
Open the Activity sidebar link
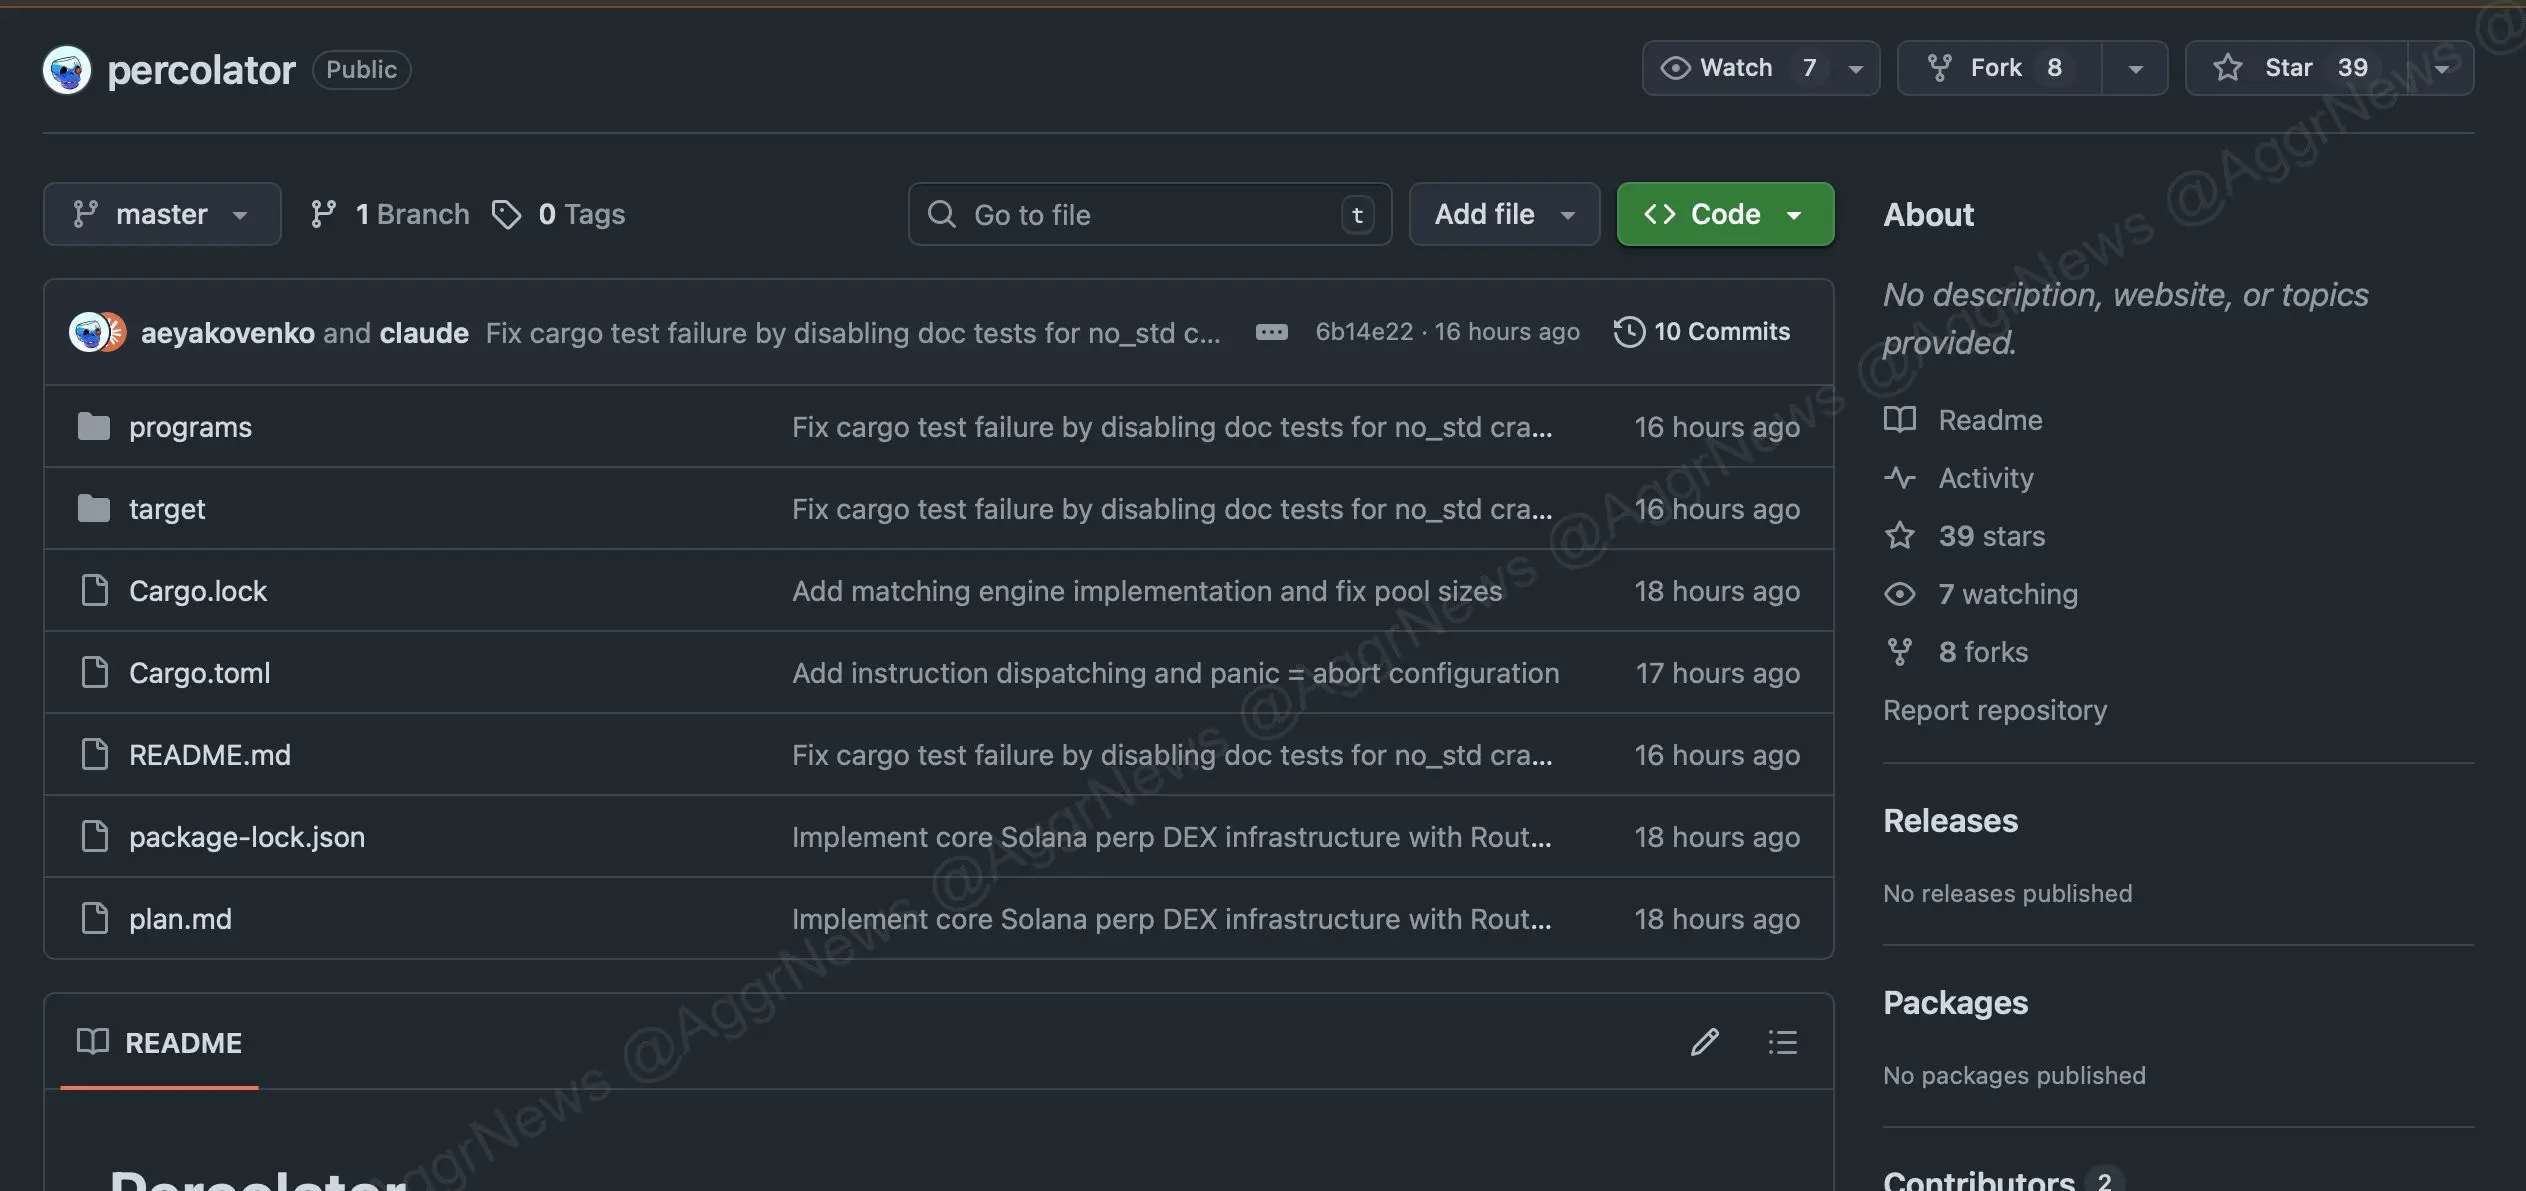click(1985, 478)
